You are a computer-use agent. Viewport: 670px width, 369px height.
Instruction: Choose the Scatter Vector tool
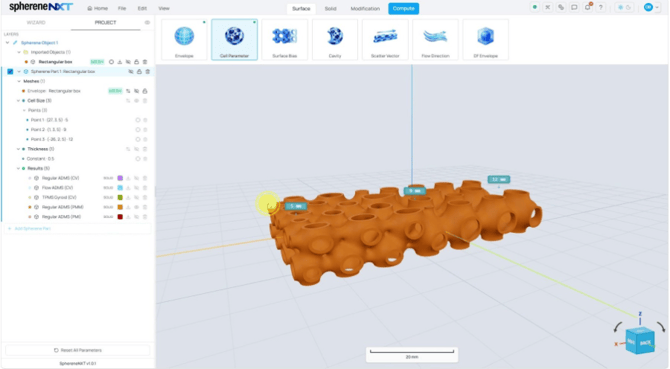click(385, 39)
